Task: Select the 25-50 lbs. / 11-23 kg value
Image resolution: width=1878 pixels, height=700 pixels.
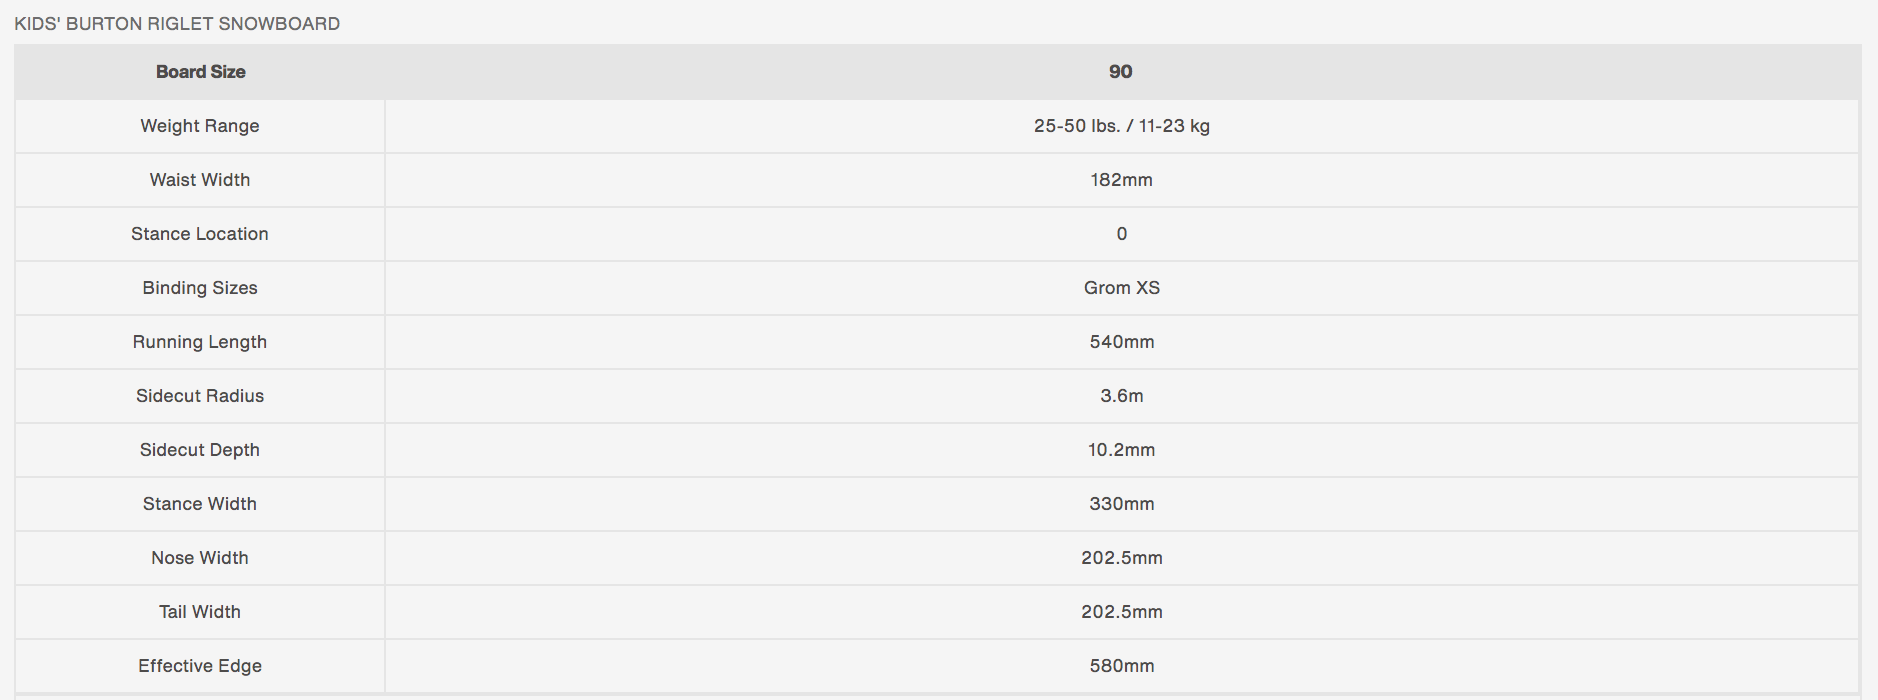Action: (x=1121, y=126)
